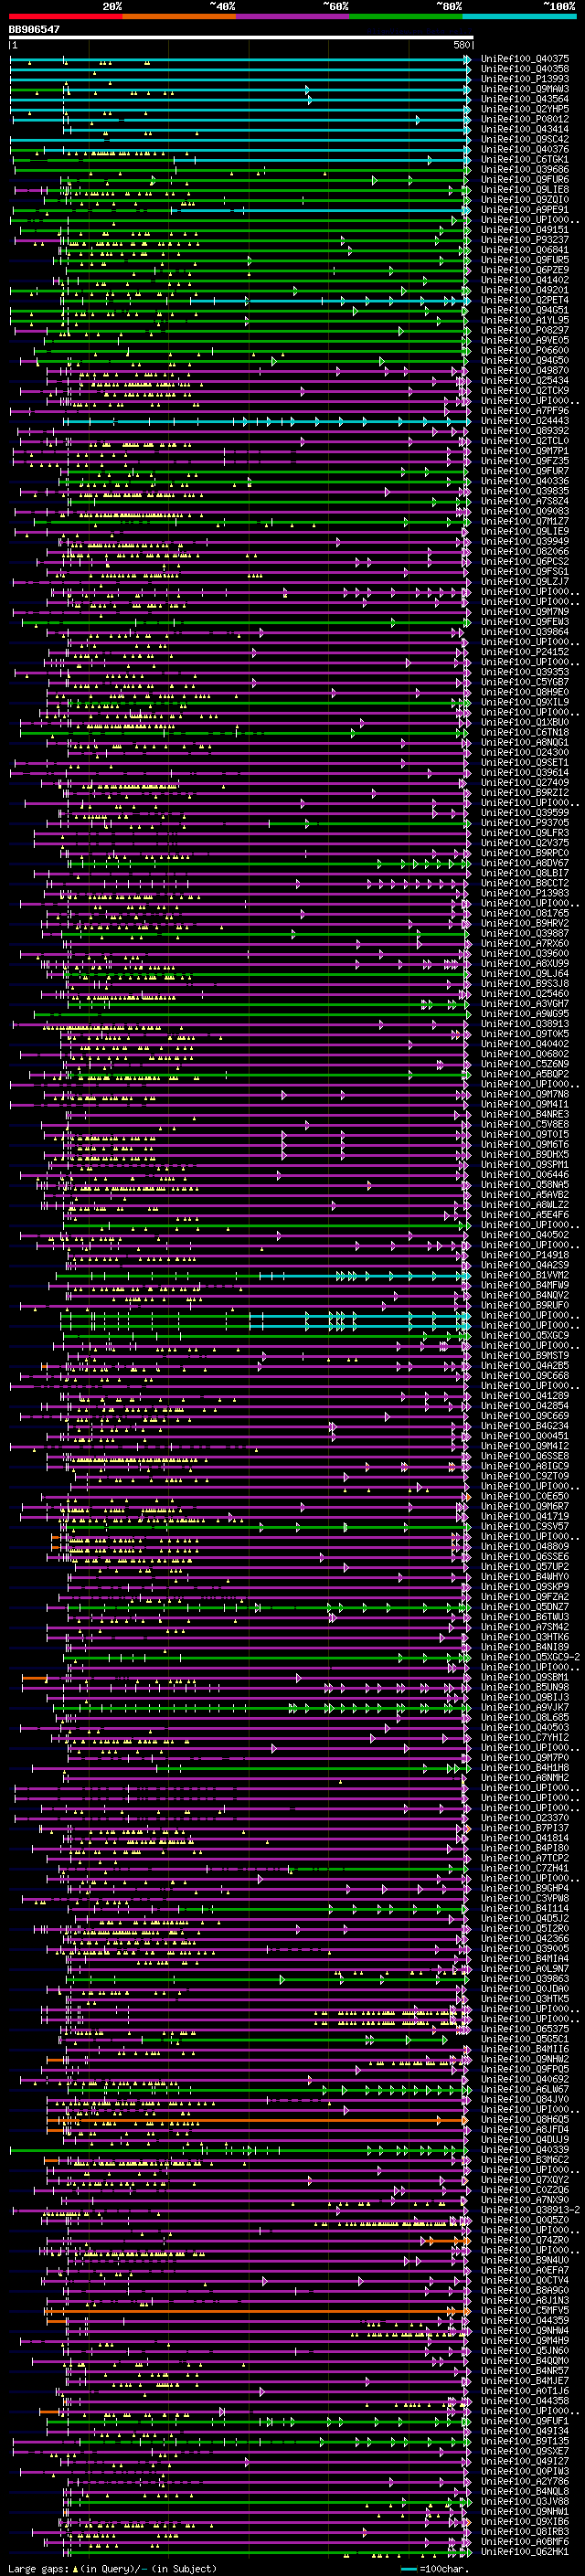585x2576 pixels.
Task: Open the UniRef100_Q9MAW3 hit
Action: pyautogui.click(x=525, y=89)
